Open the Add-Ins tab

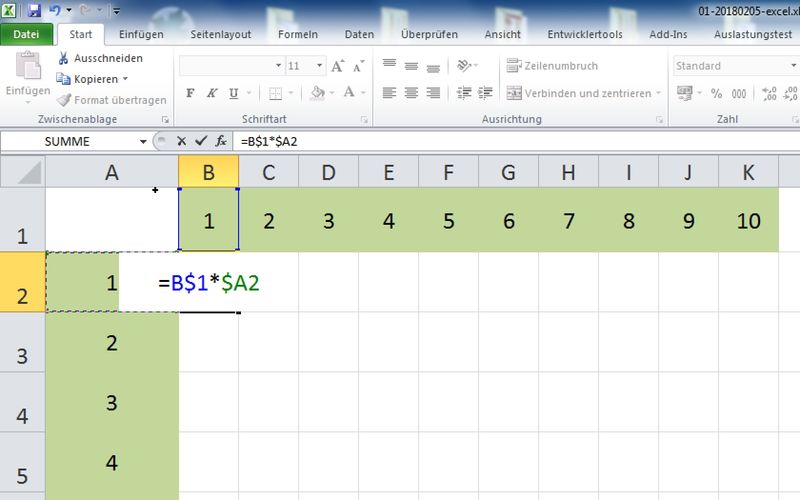tap(668, 34)
